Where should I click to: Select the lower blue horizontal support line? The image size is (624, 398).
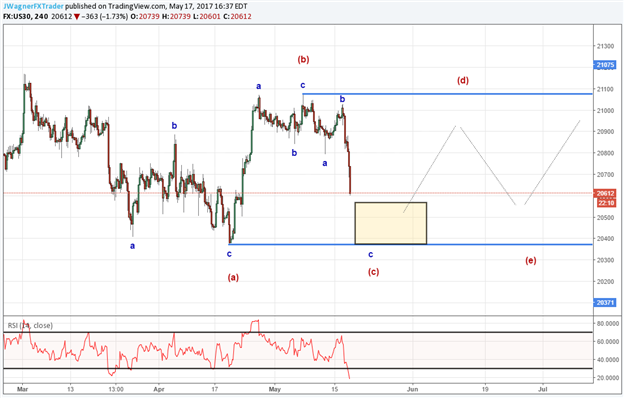point(411,244)
